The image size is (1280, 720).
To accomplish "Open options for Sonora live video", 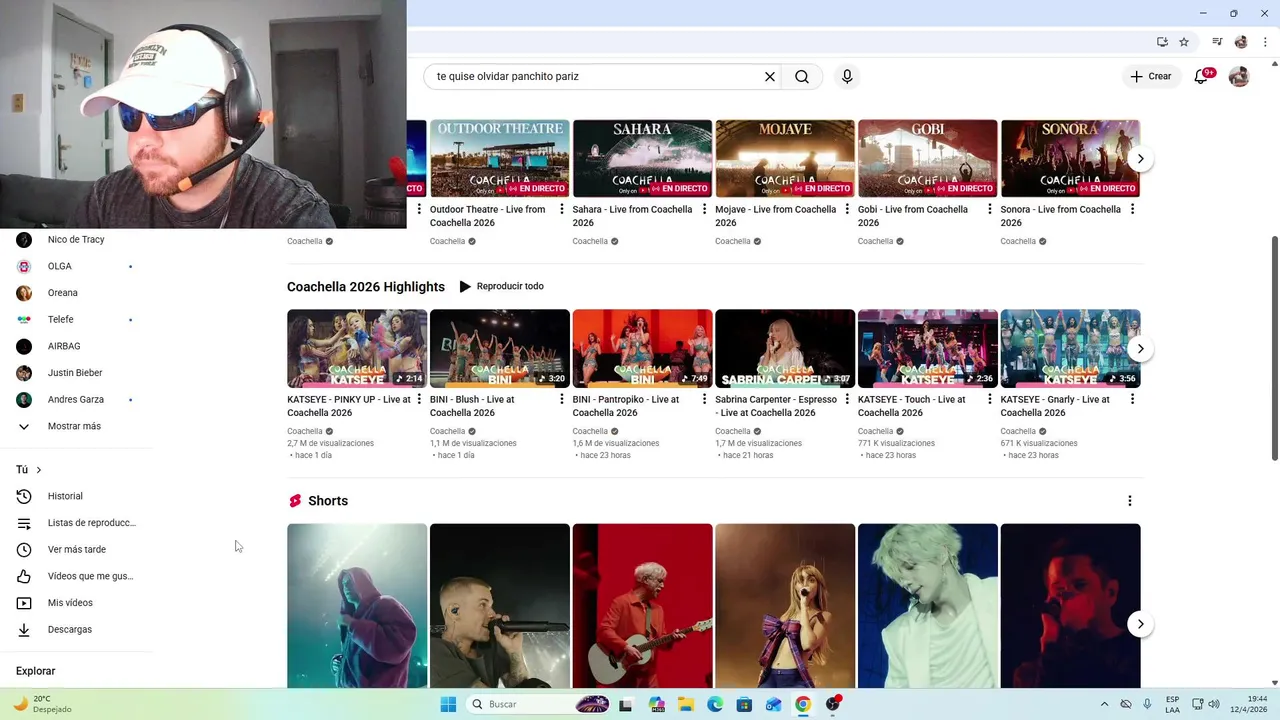I will click(x=1133, y=209).
